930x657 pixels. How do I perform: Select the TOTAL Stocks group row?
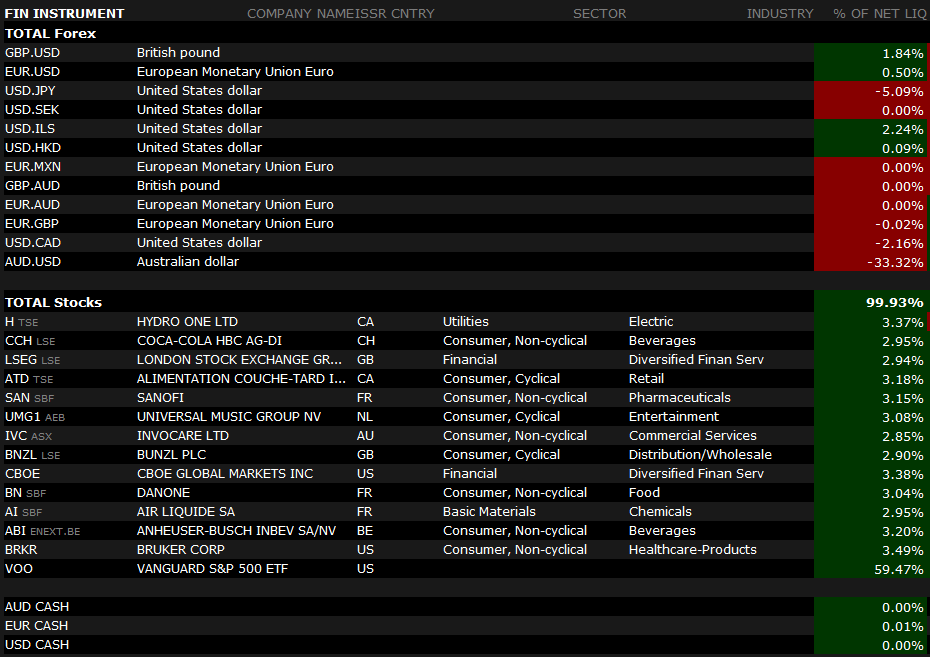point(465,302)
